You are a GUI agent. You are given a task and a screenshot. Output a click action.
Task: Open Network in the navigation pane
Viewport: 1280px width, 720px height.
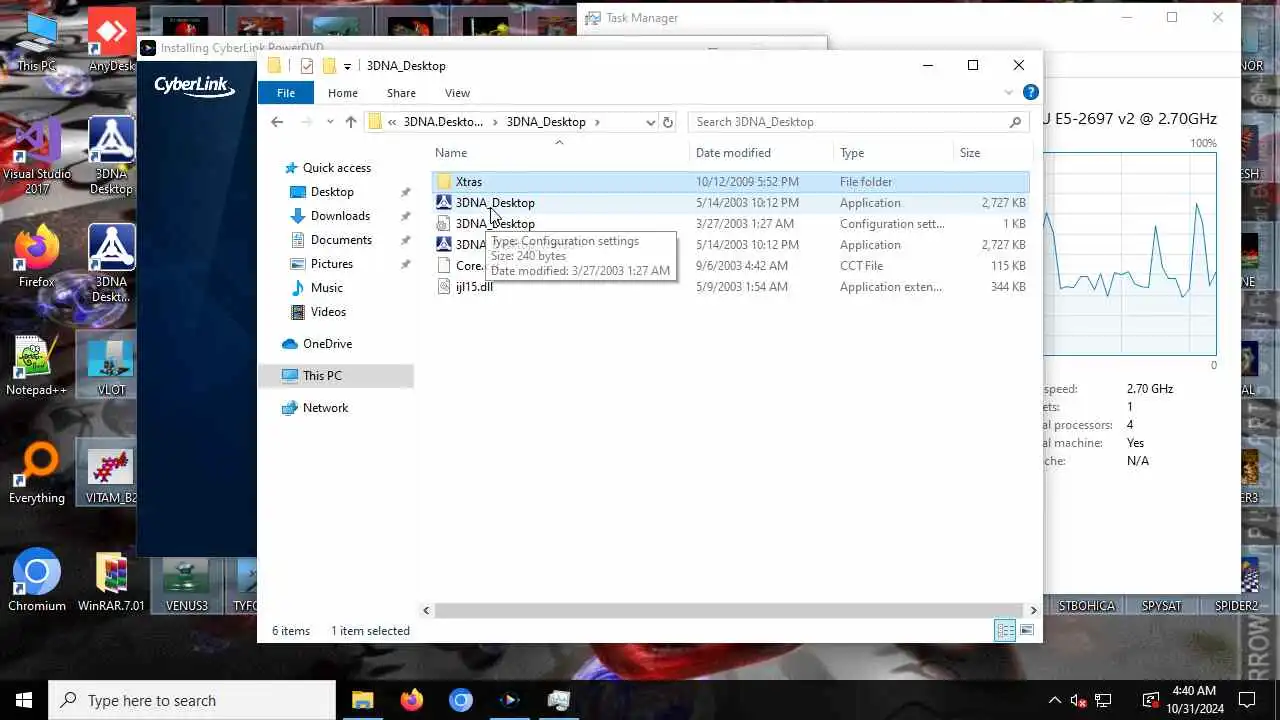tap(325, 408)
